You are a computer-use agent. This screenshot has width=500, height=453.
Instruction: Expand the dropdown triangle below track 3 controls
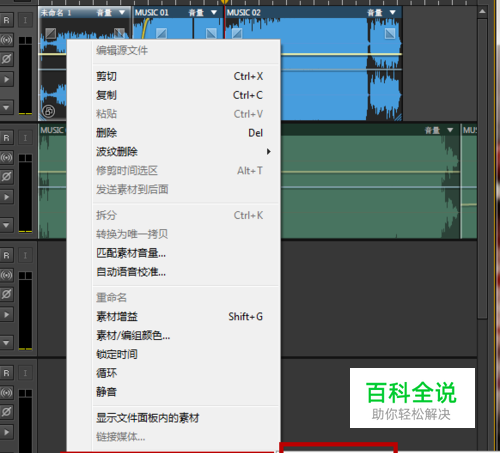click(6, 343)
